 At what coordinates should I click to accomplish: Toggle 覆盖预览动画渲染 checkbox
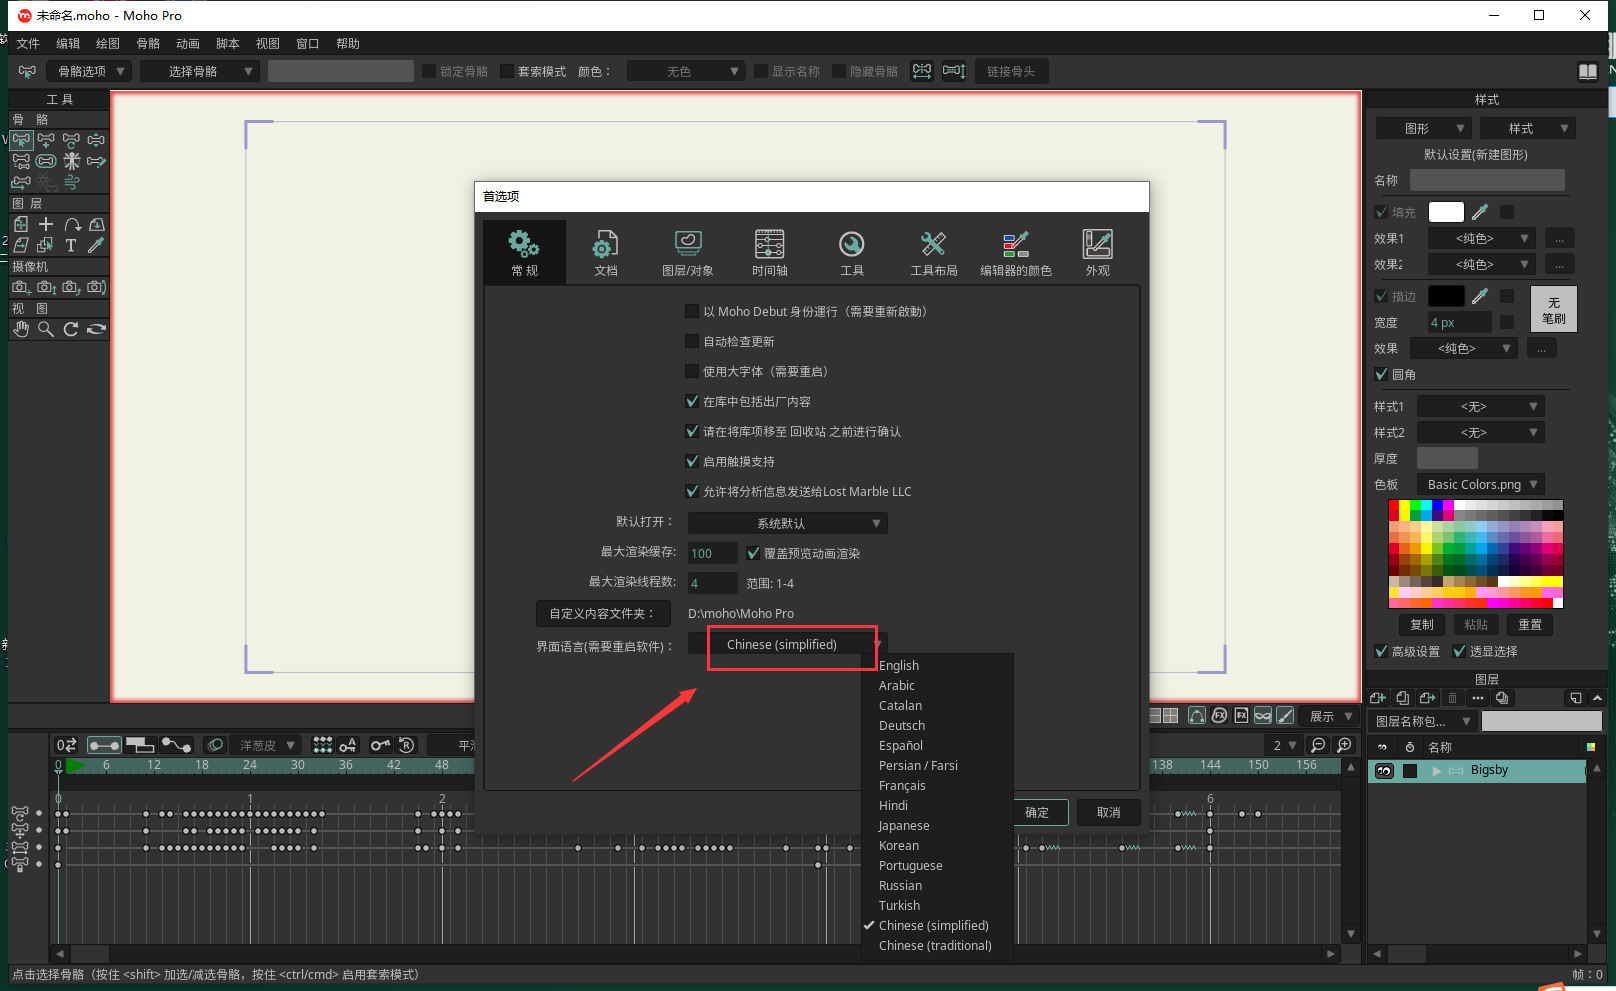point(753,553)
